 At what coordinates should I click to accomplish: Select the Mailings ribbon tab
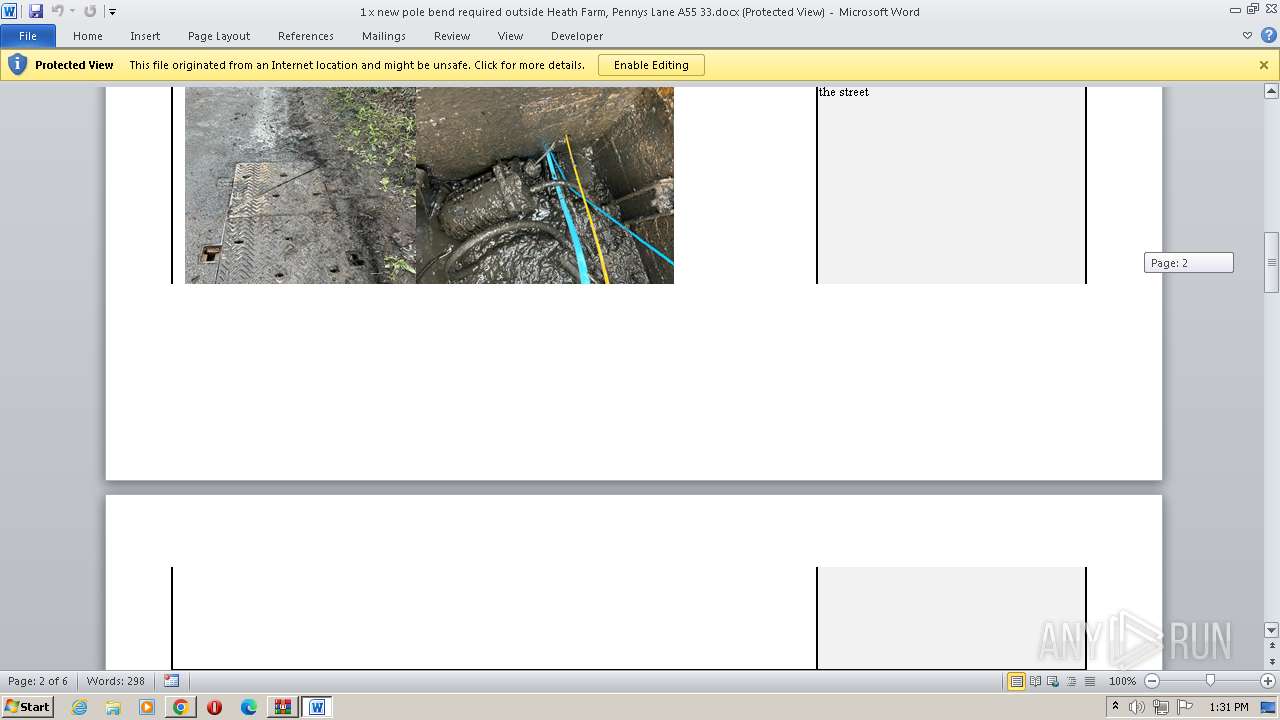pos(384,36)
